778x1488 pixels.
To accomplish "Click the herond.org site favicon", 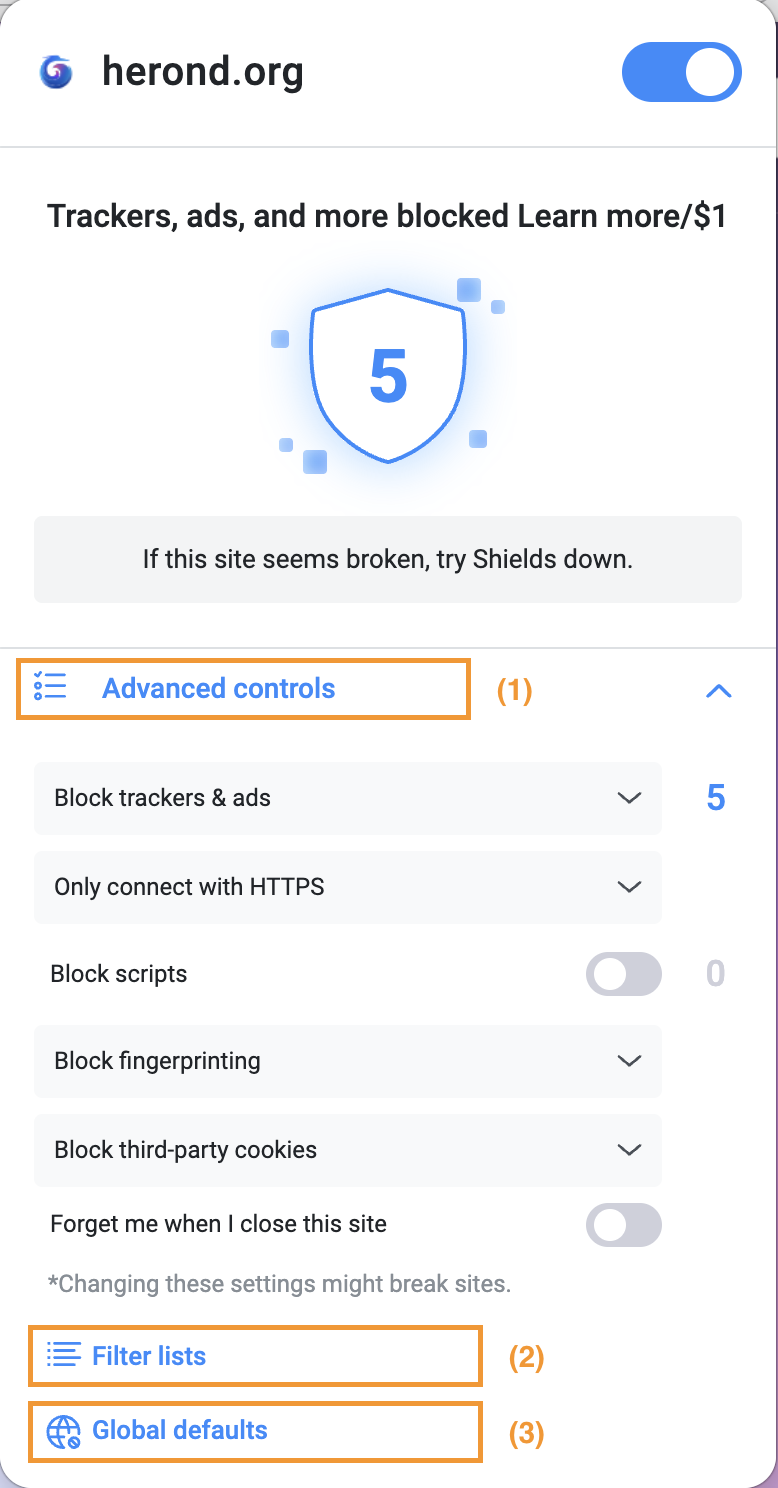I will (56, 72).
